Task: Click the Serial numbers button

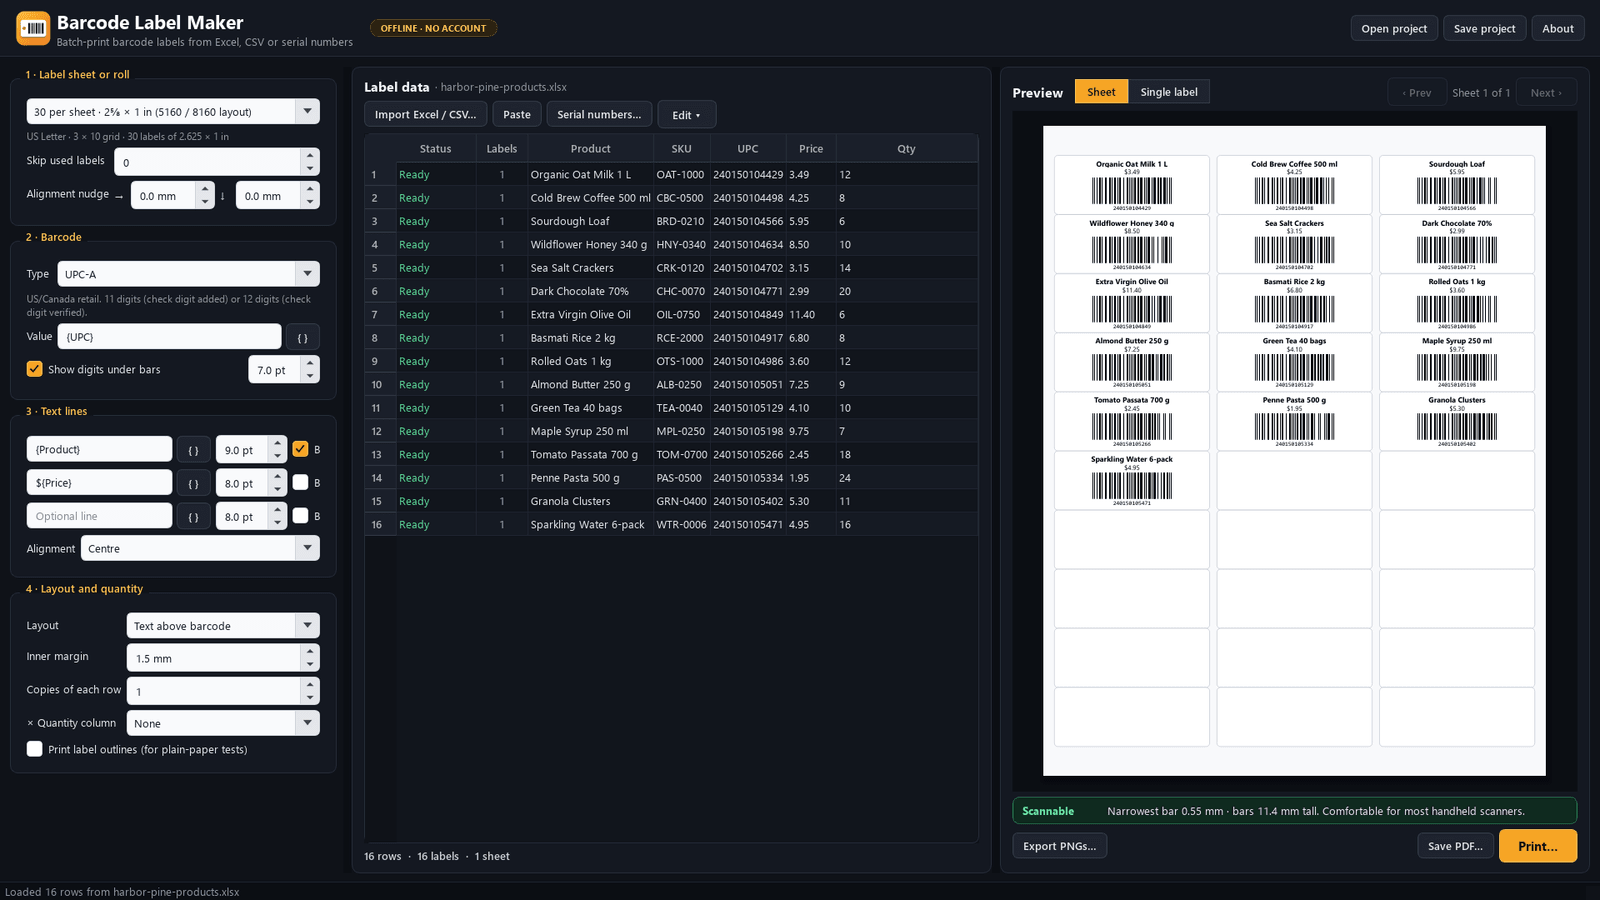Action: pyautogui.click(x=599, y=114)
